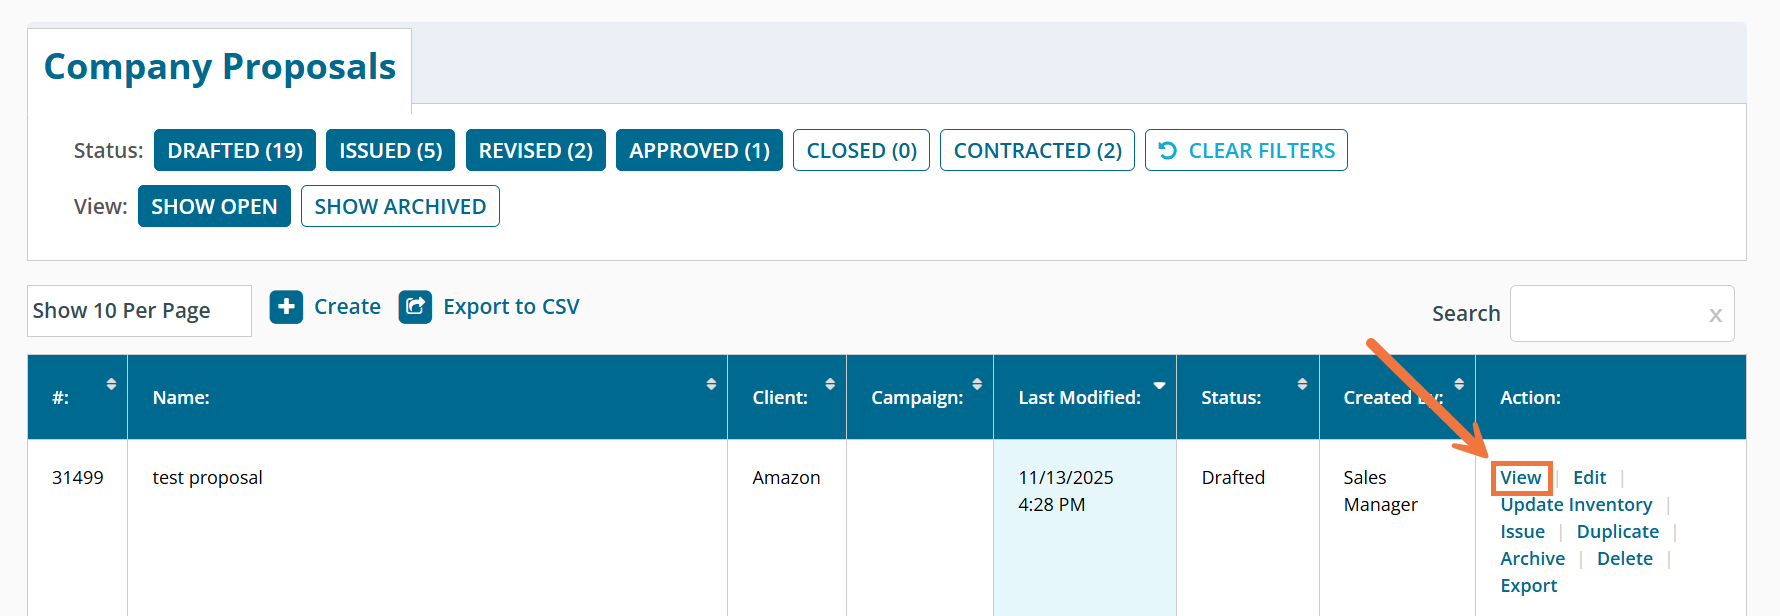This screenshot has height=616, width=1780.
Task: Sort by Name column arrows
Action: point(711,384)
